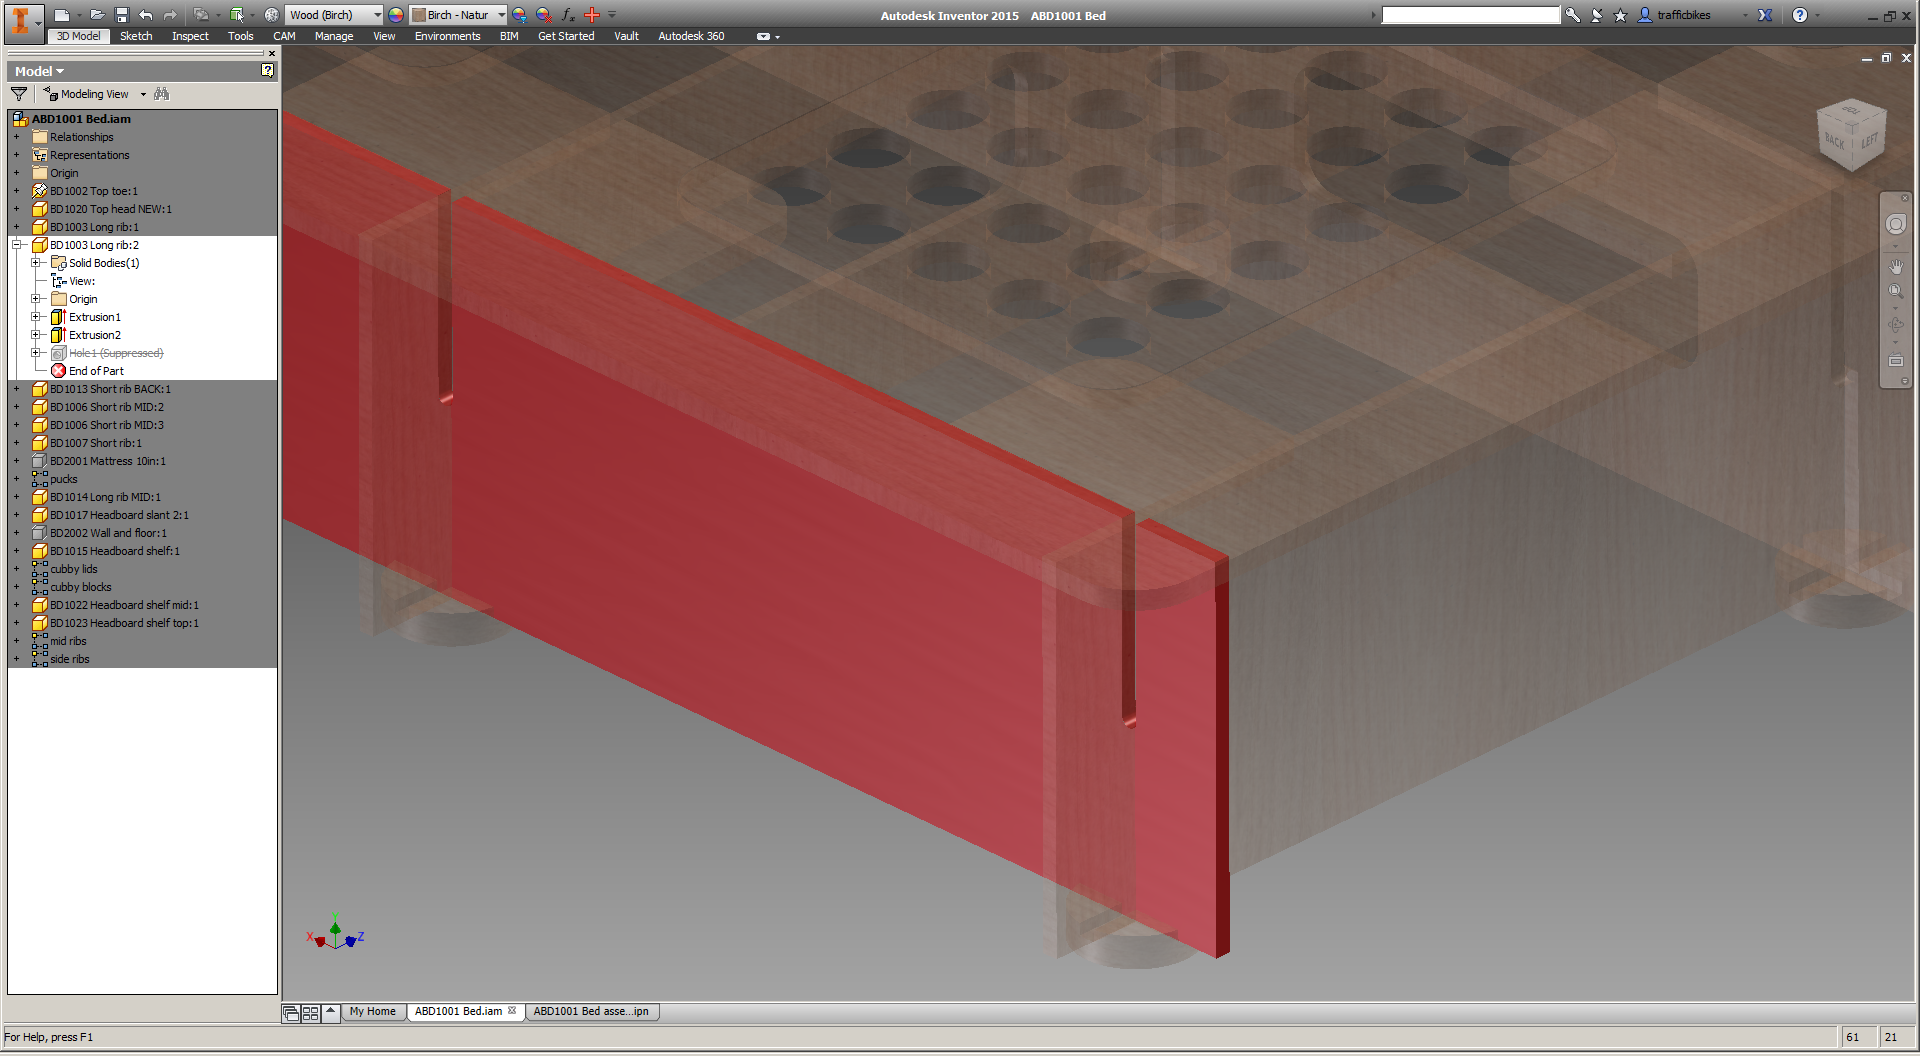The height and width of the screenshot is (1056, 1920).
Task: Select End of Part marker
Action: [96, 371]
